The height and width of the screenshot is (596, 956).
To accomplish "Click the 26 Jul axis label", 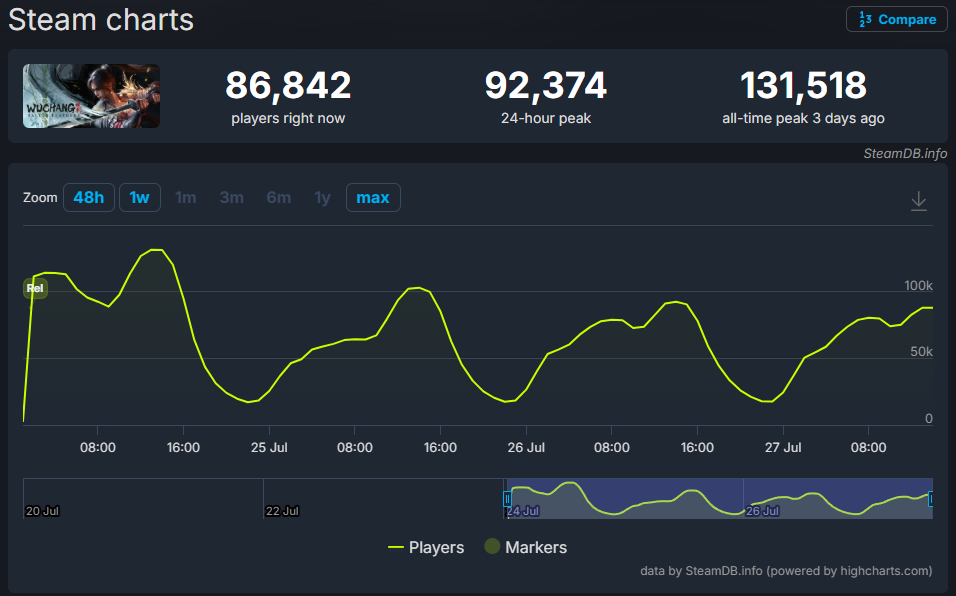I will coord(526,447).
